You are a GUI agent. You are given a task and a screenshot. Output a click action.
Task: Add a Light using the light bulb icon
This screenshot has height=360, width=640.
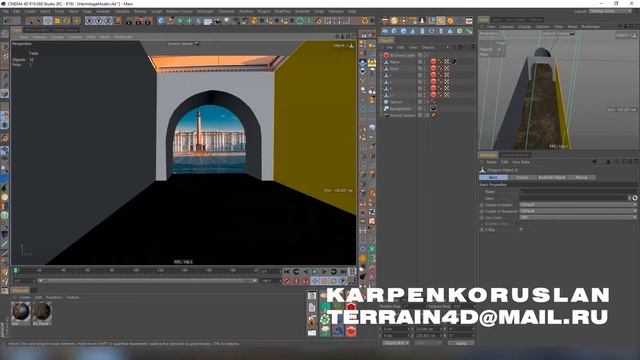click(227, 21)
